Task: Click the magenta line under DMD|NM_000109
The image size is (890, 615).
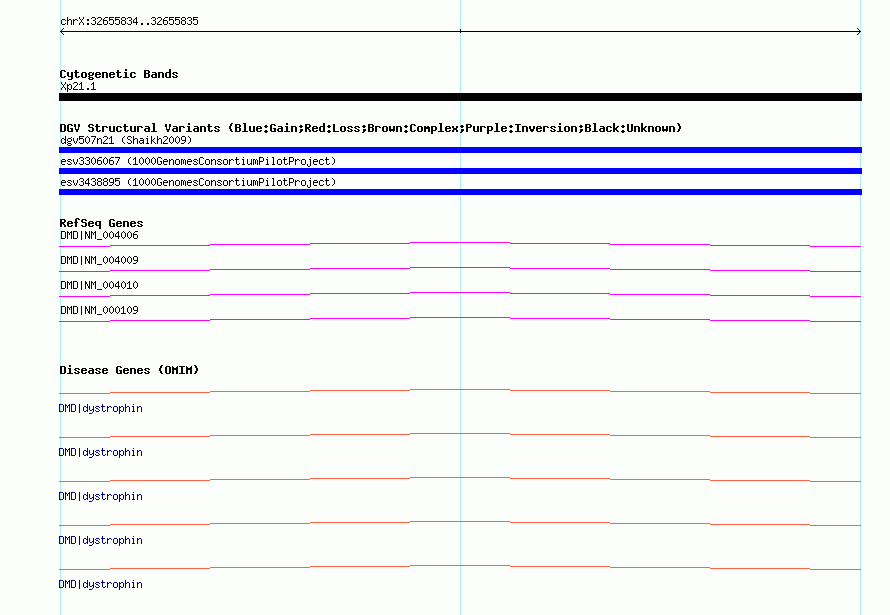Action: [460, 318]
